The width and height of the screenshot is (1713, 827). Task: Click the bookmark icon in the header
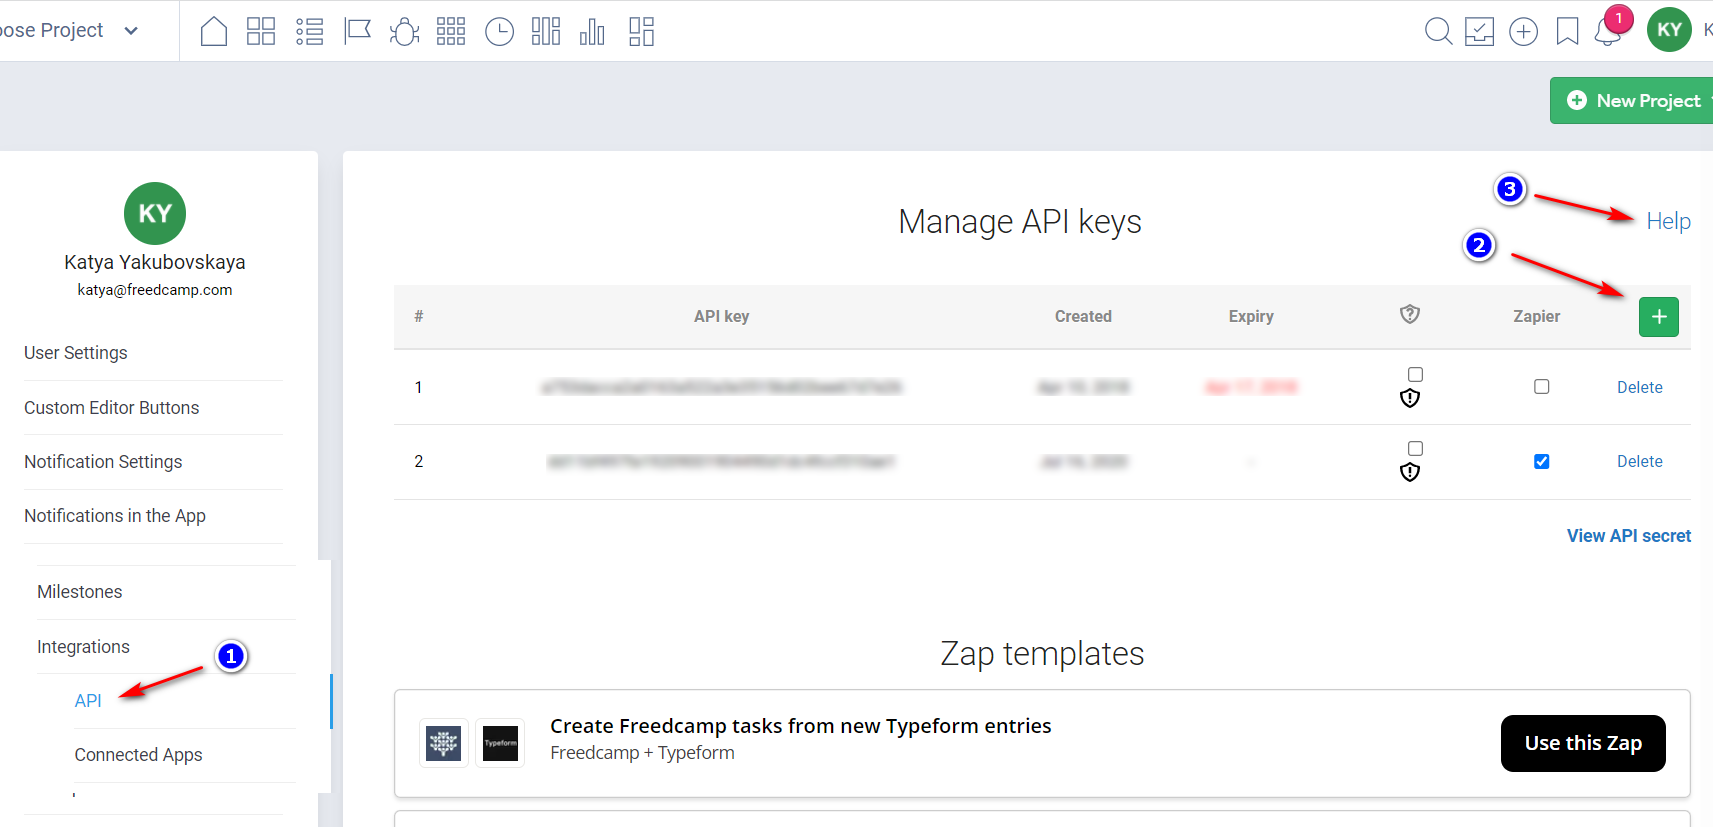(x=1567, y=32)
